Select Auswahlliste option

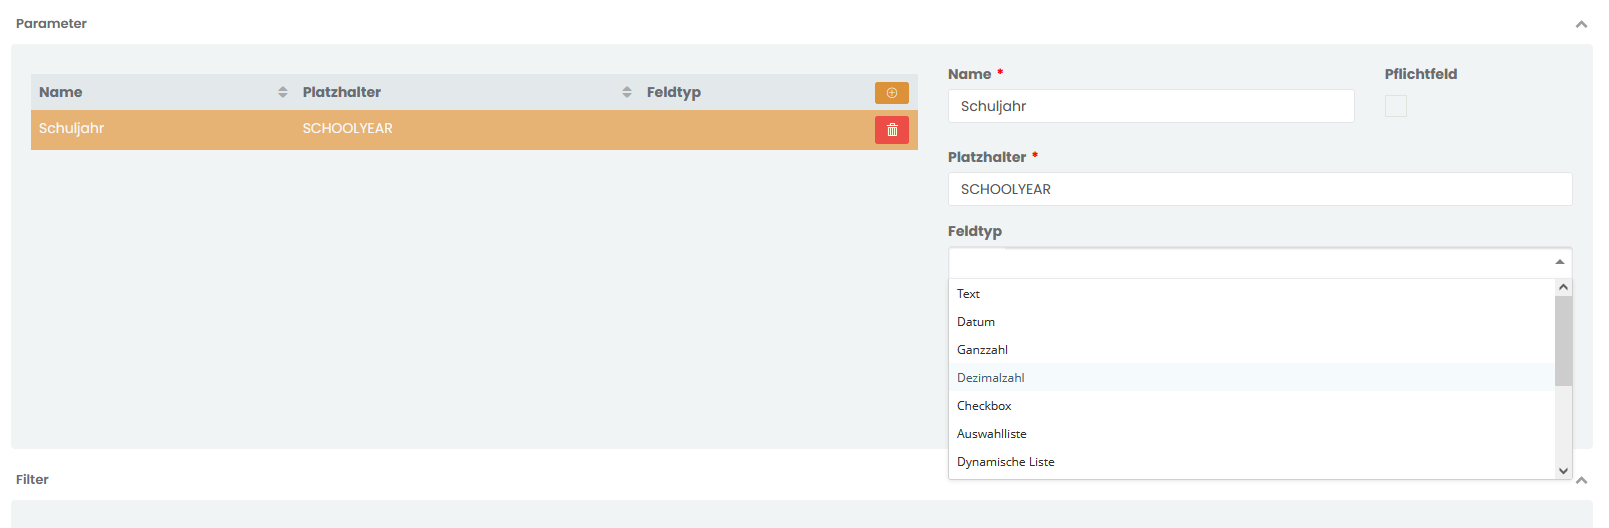(1252, 434)
